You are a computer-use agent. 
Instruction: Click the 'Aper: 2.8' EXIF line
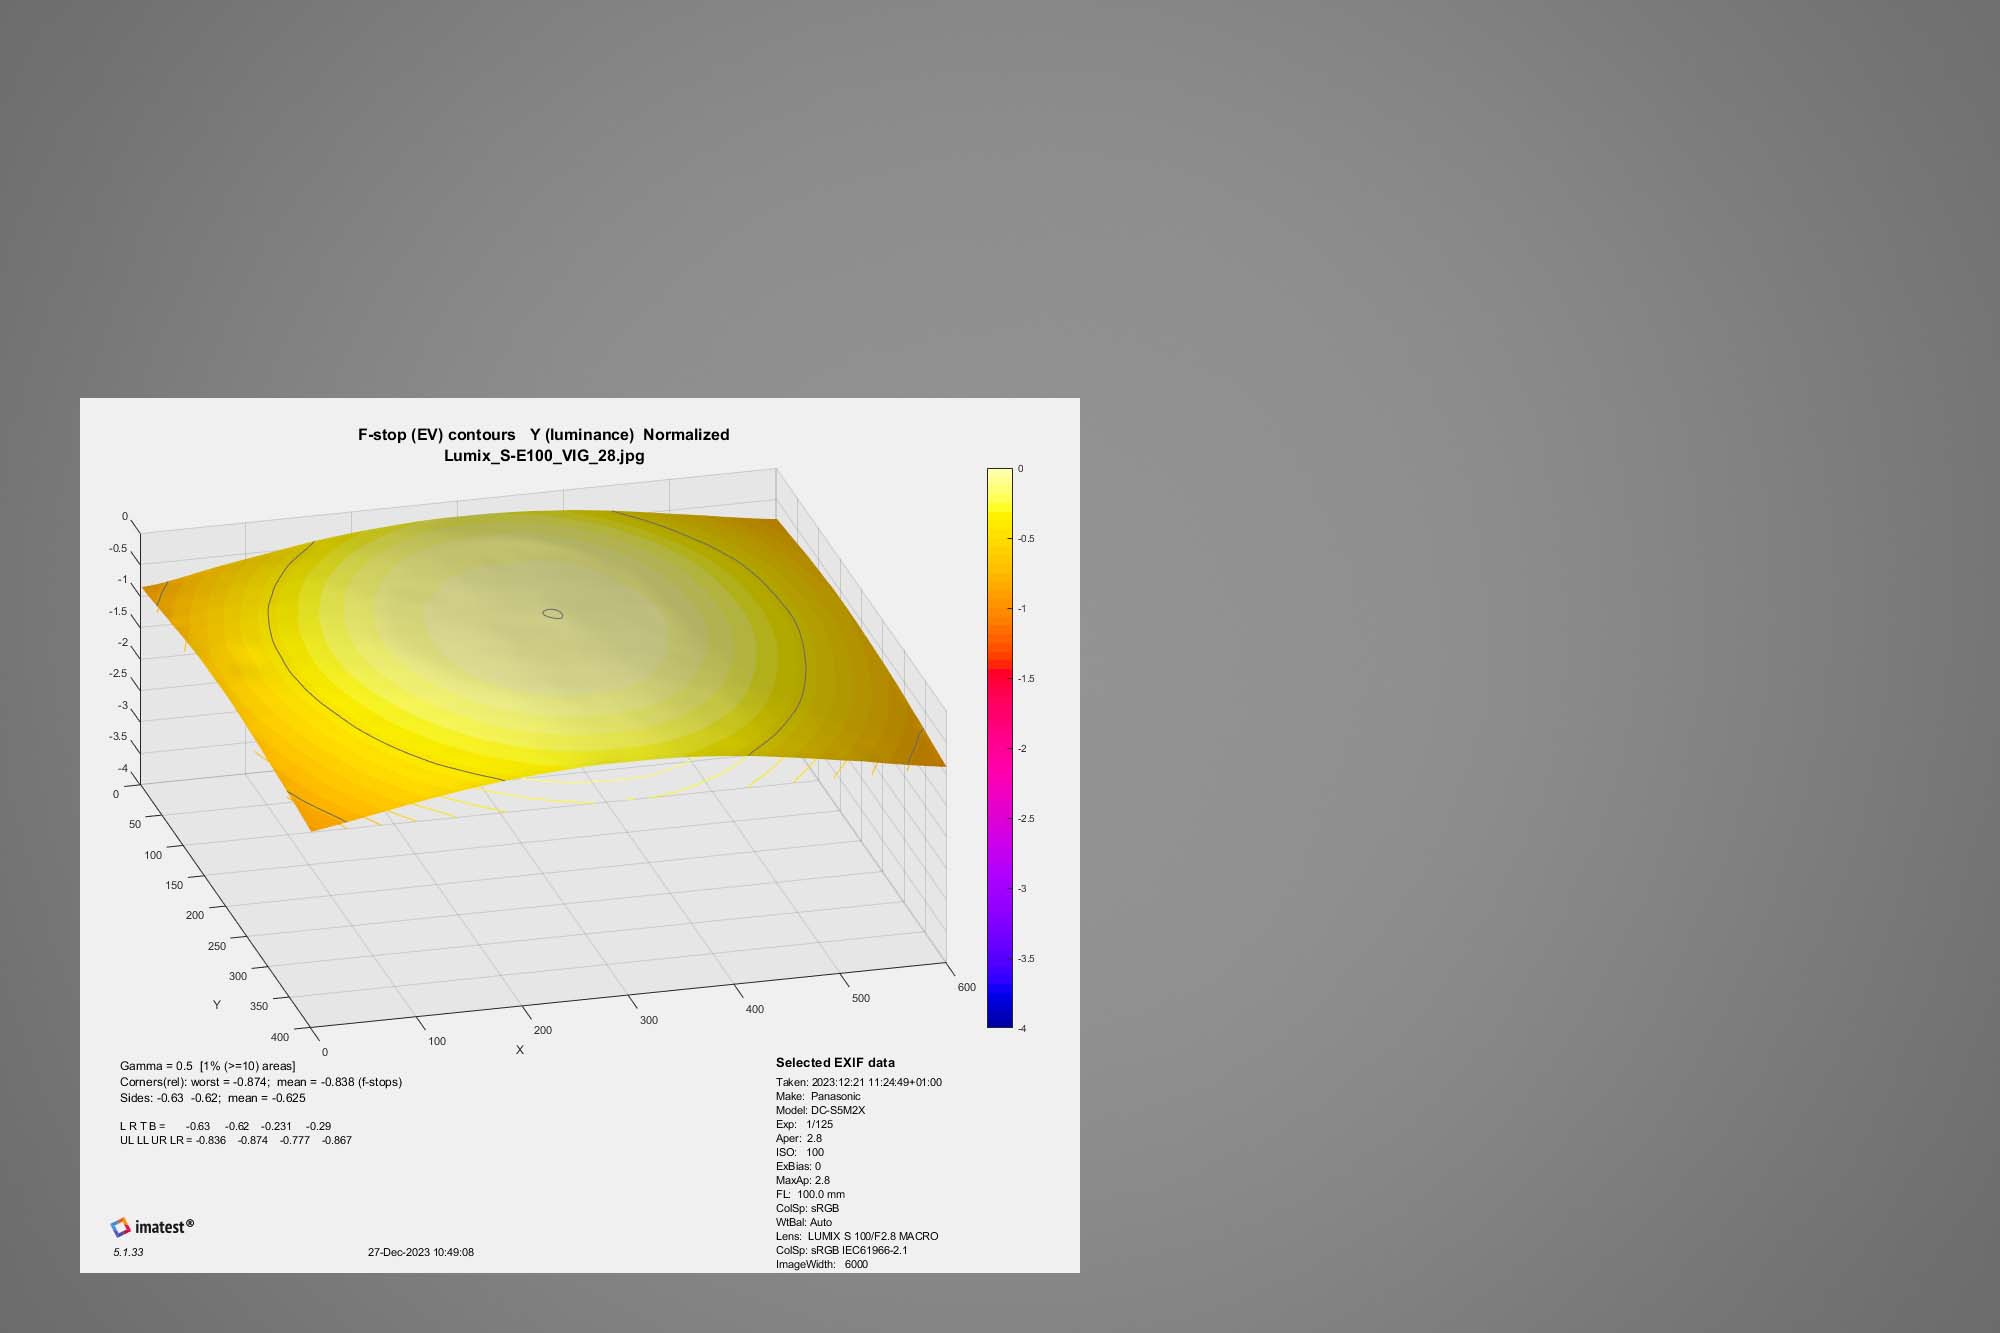pos(799,1138)
